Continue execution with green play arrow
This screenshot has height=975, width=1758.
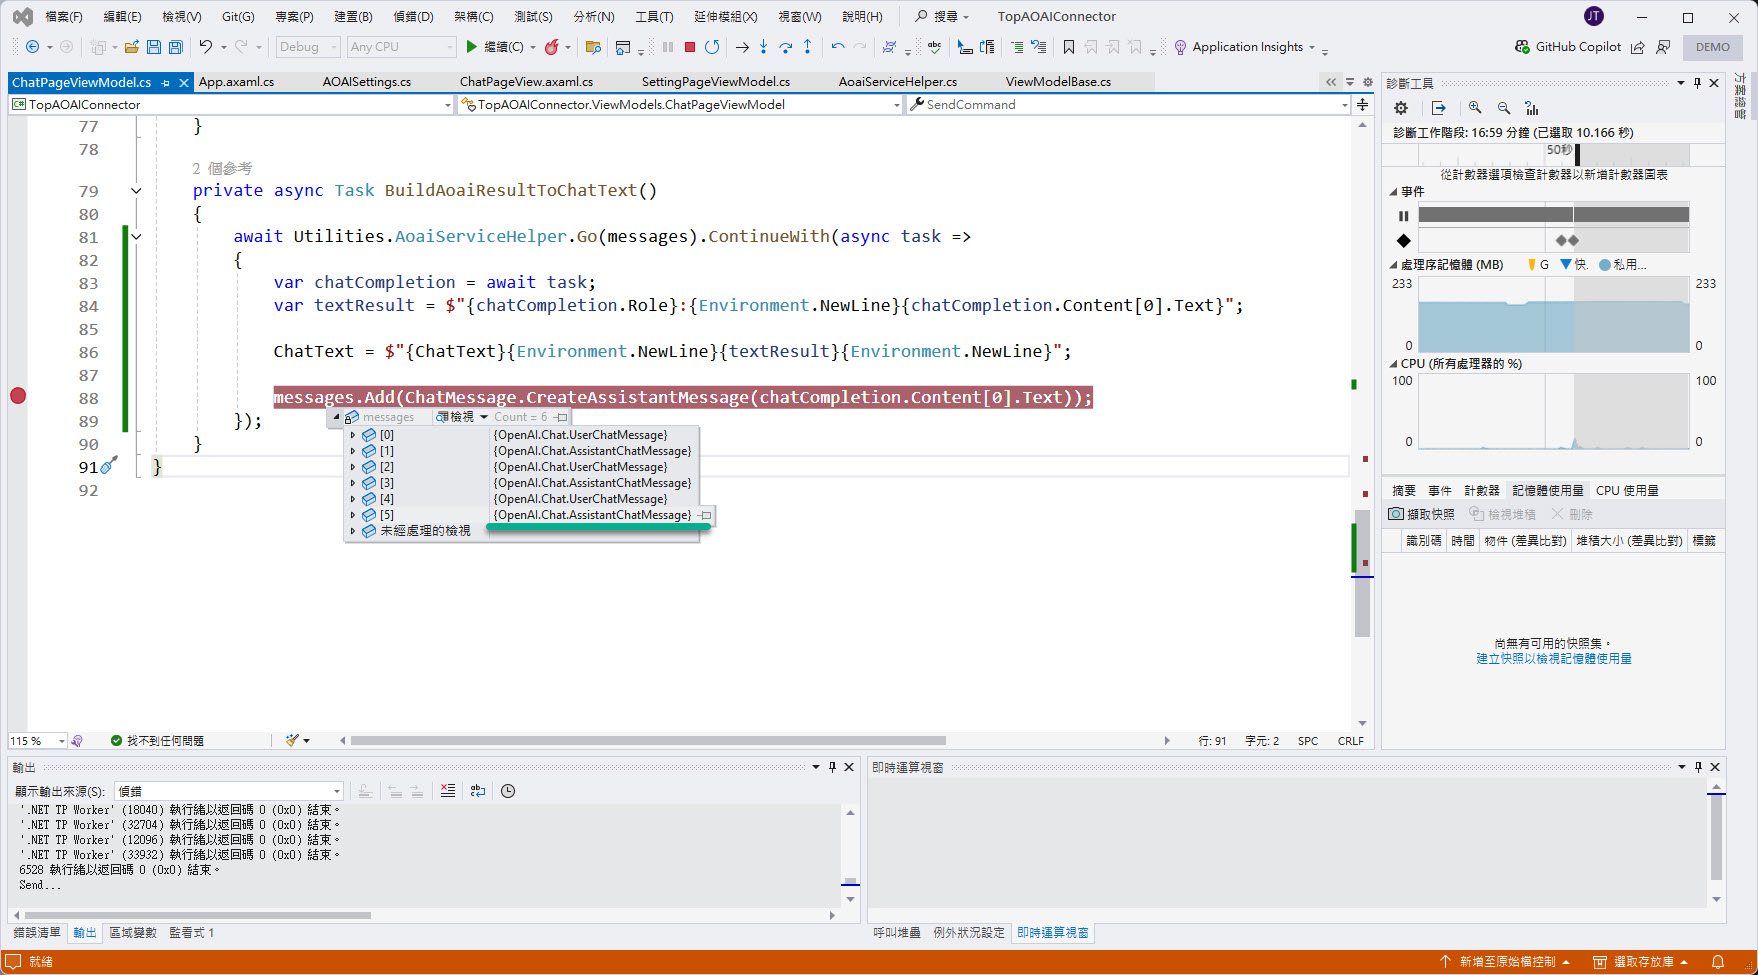click(472, 47)
